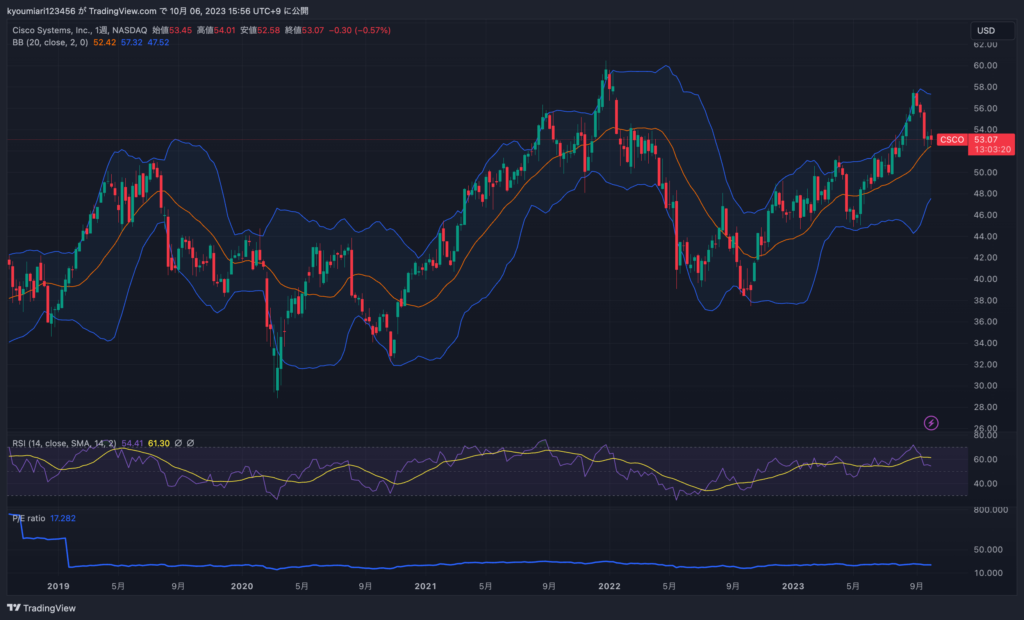Click the 50.000 label on P/E scale

pyautogui.click(x=988, y=549)
